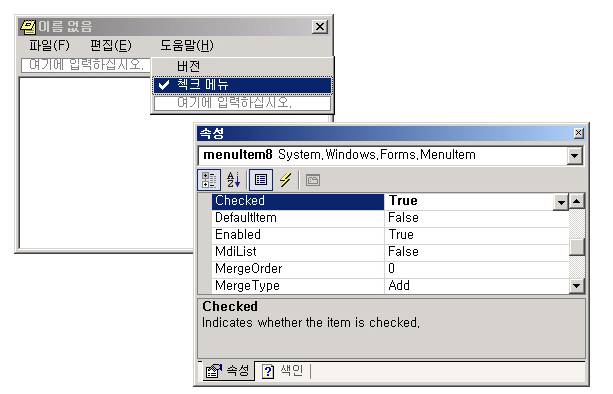The image size is (613, 394).
Task: Switch to the 색인 tab
Action: (x=282, y=371)
